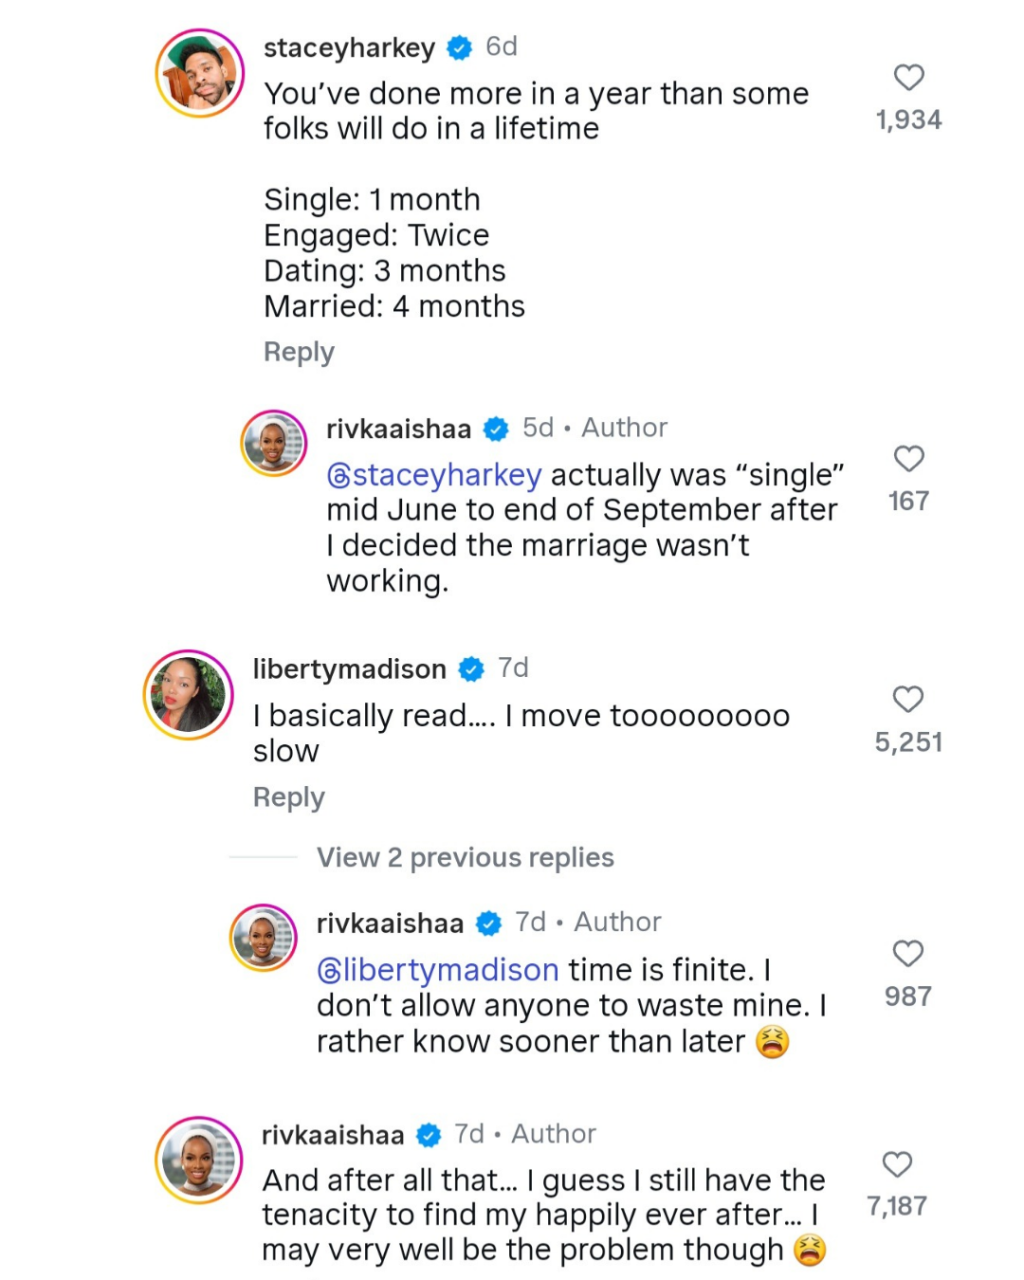Tap the @libertymadison mention in the reply
The height and width of the screenshot is (1280, 1024).
437,970
